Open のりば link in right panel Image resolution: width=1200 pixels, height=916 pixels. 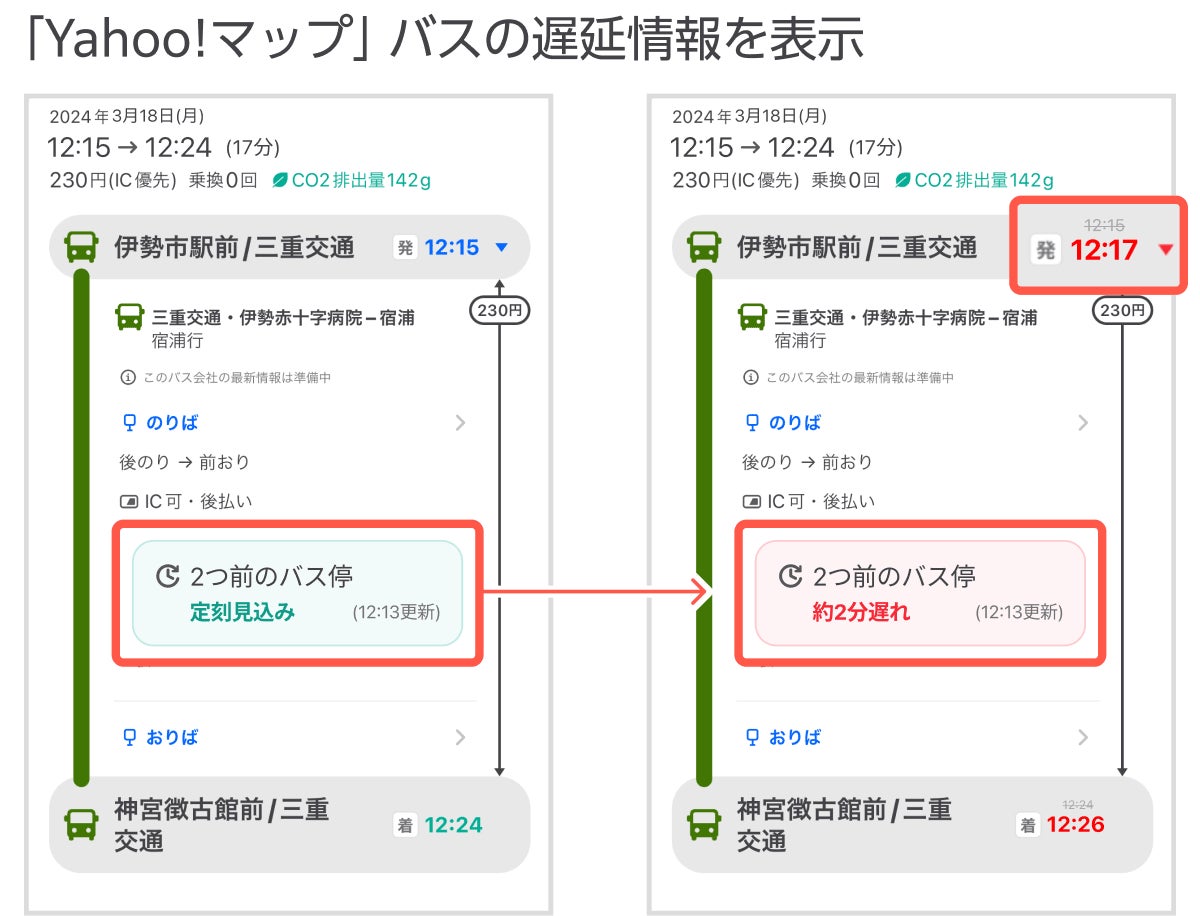tap(795, 423)
